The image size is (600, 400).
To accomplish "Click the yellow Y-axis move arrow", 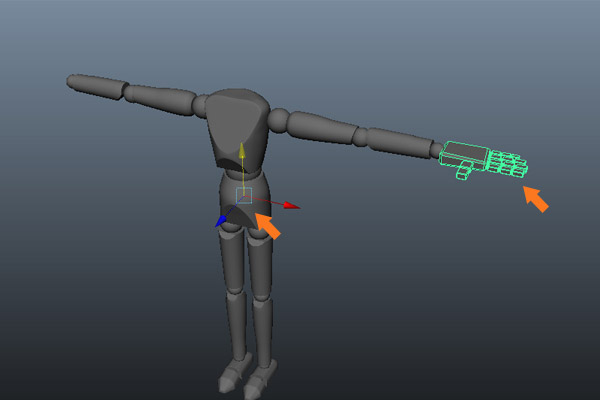I will pos(242,151).
